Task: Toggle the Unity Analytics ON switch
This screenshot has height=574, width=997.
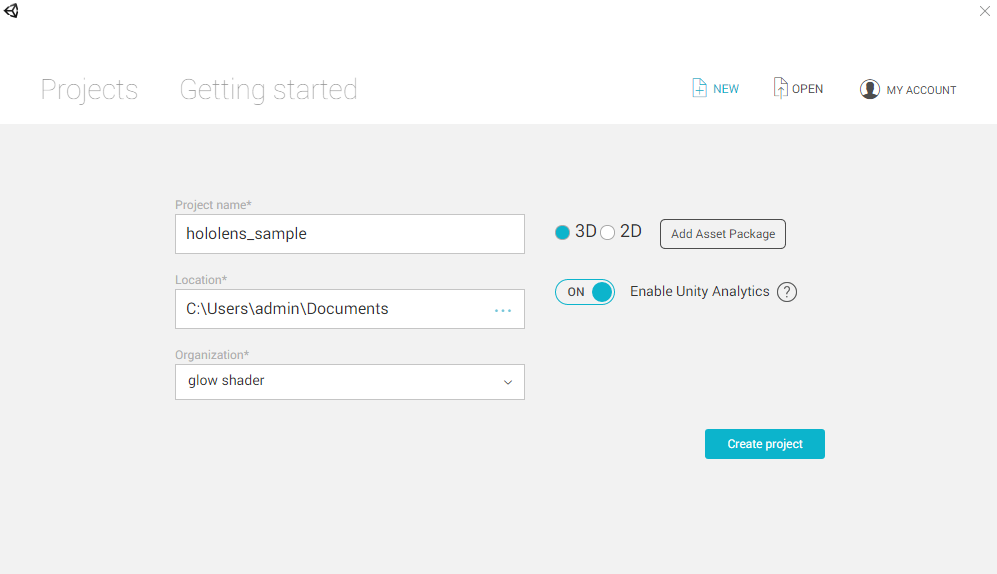Action: [584, 292]
